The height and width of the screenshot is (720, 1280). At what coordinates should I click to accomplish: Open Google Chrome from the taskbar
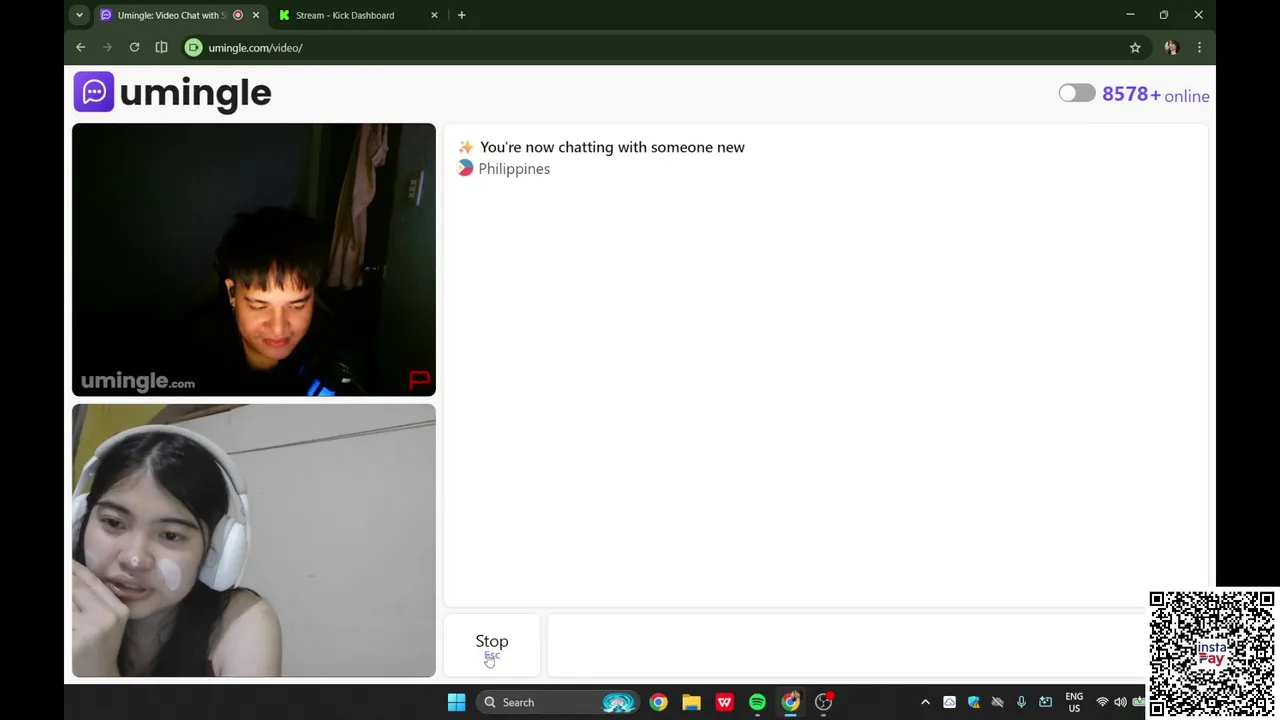tap(658, 702)
